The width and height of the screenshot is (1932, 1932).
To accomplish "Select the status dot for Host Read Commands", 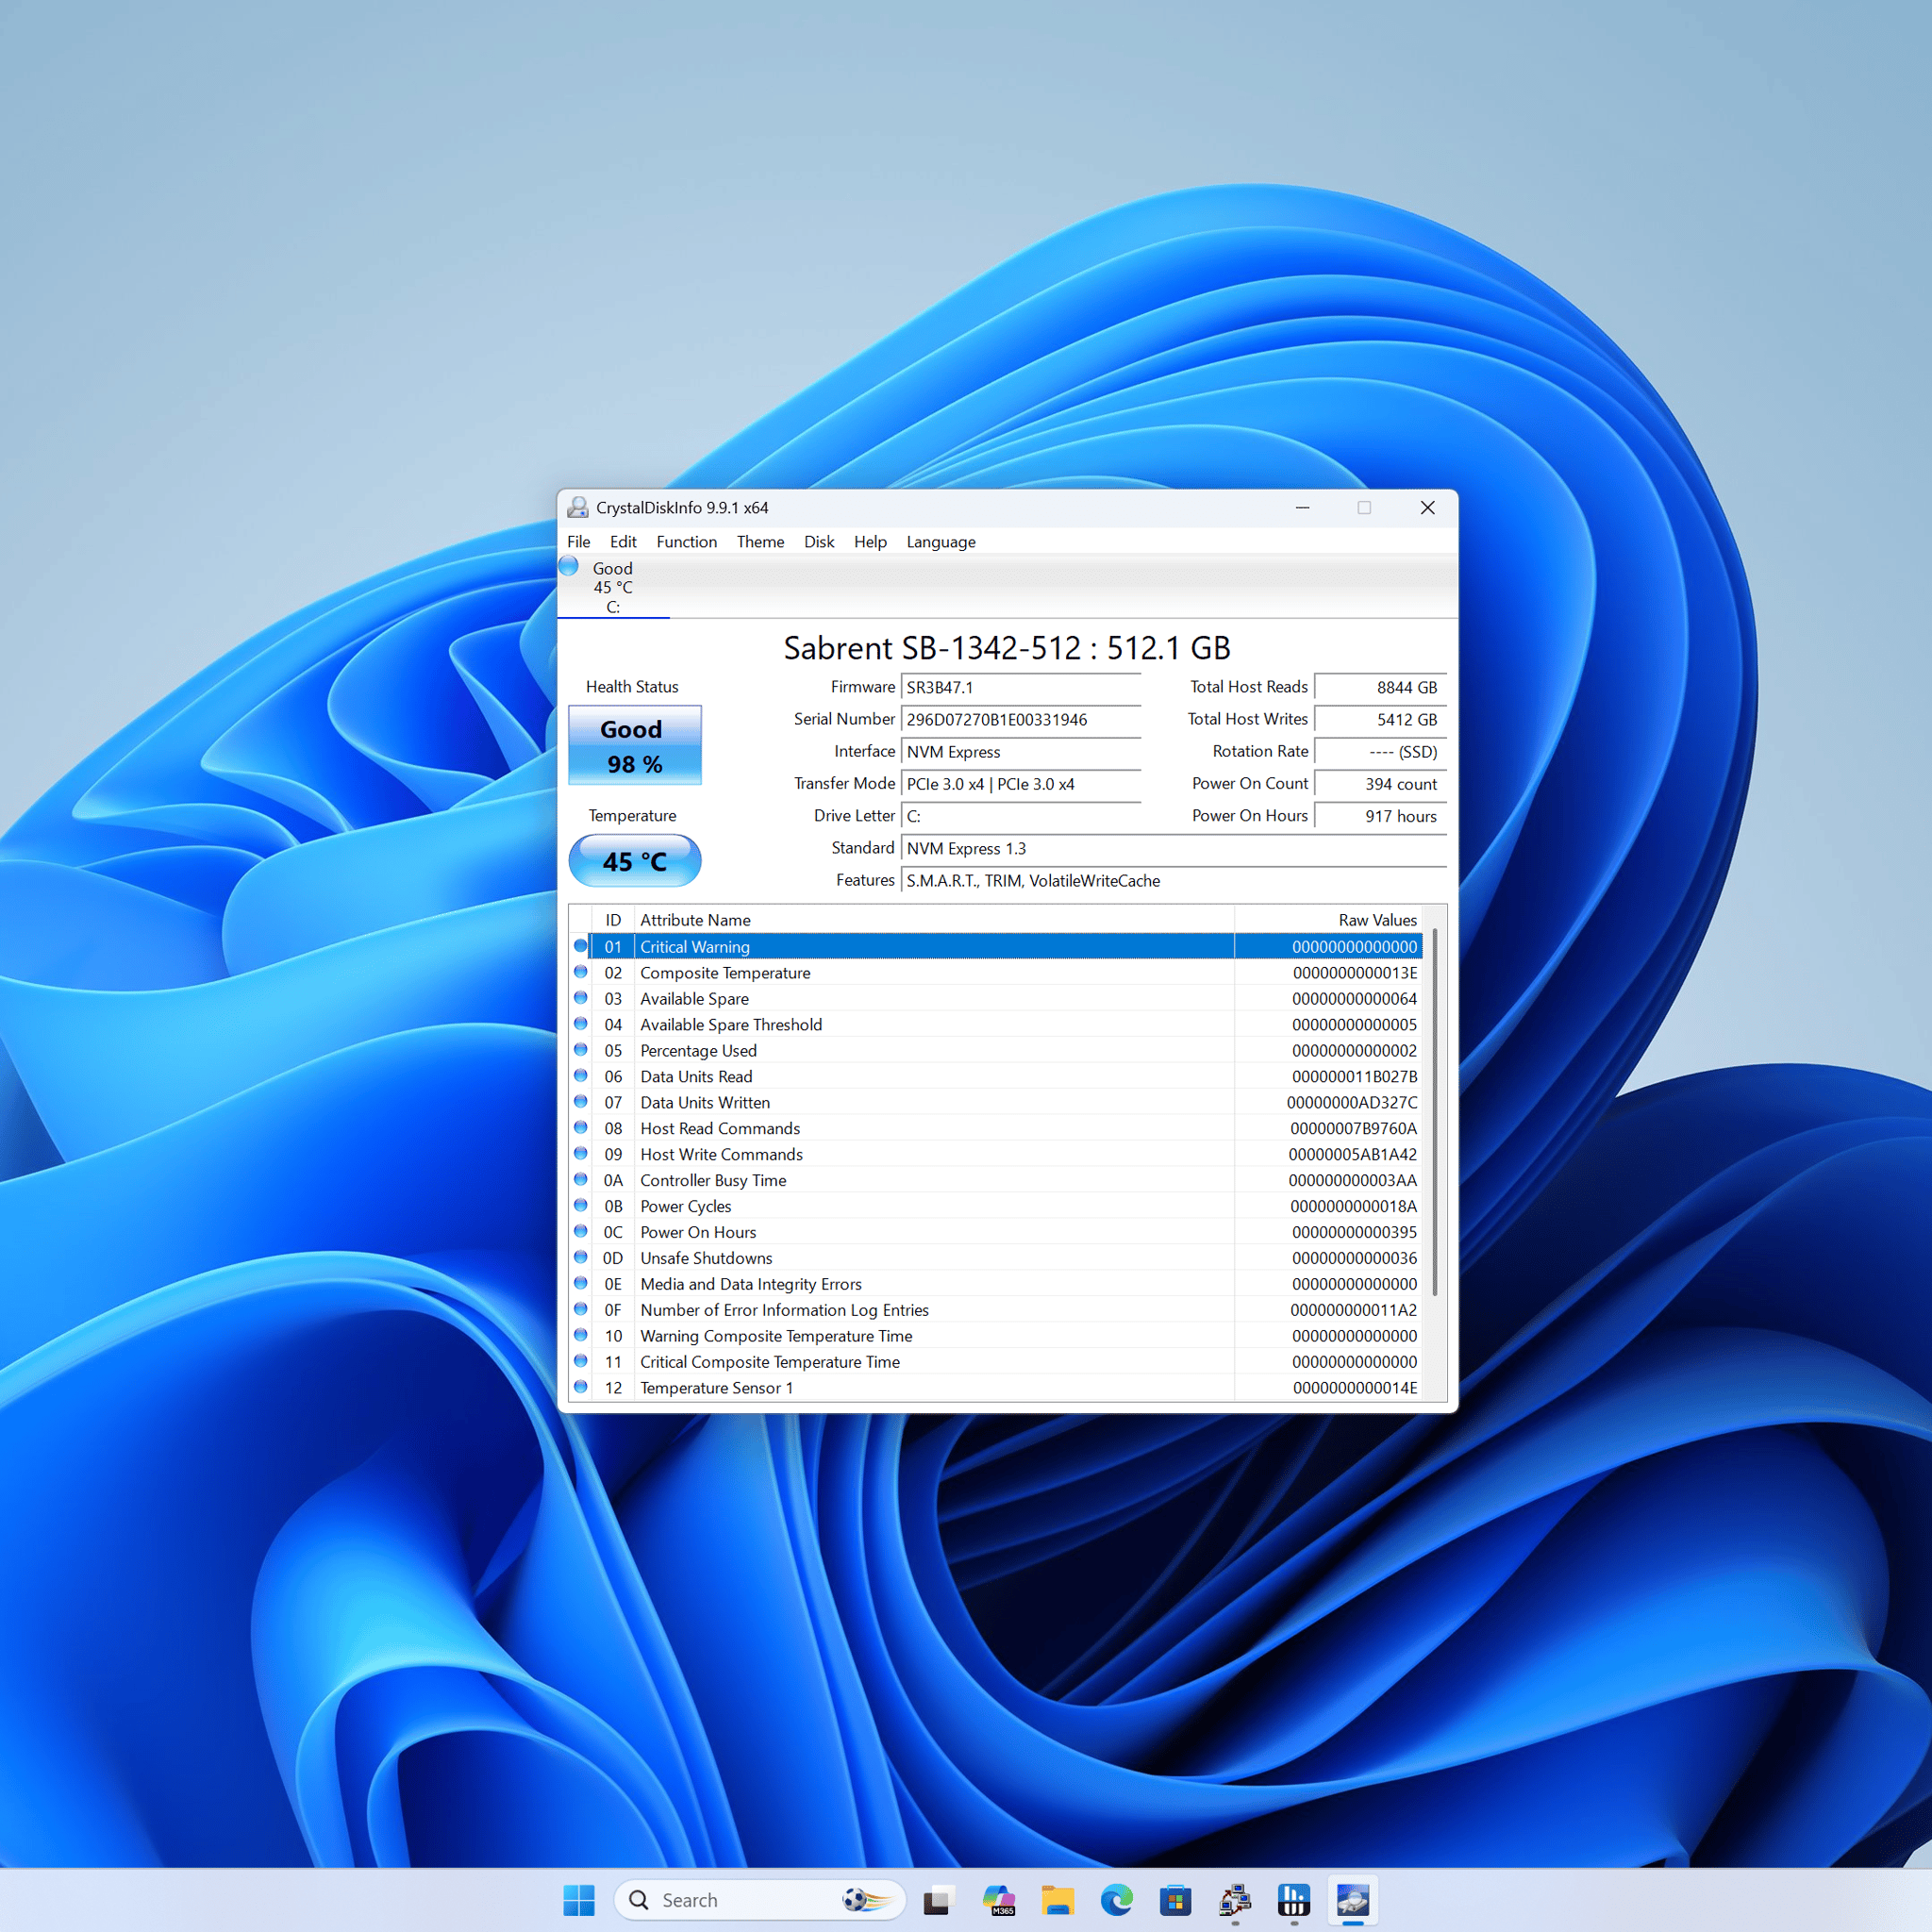I will point(580,1128).
